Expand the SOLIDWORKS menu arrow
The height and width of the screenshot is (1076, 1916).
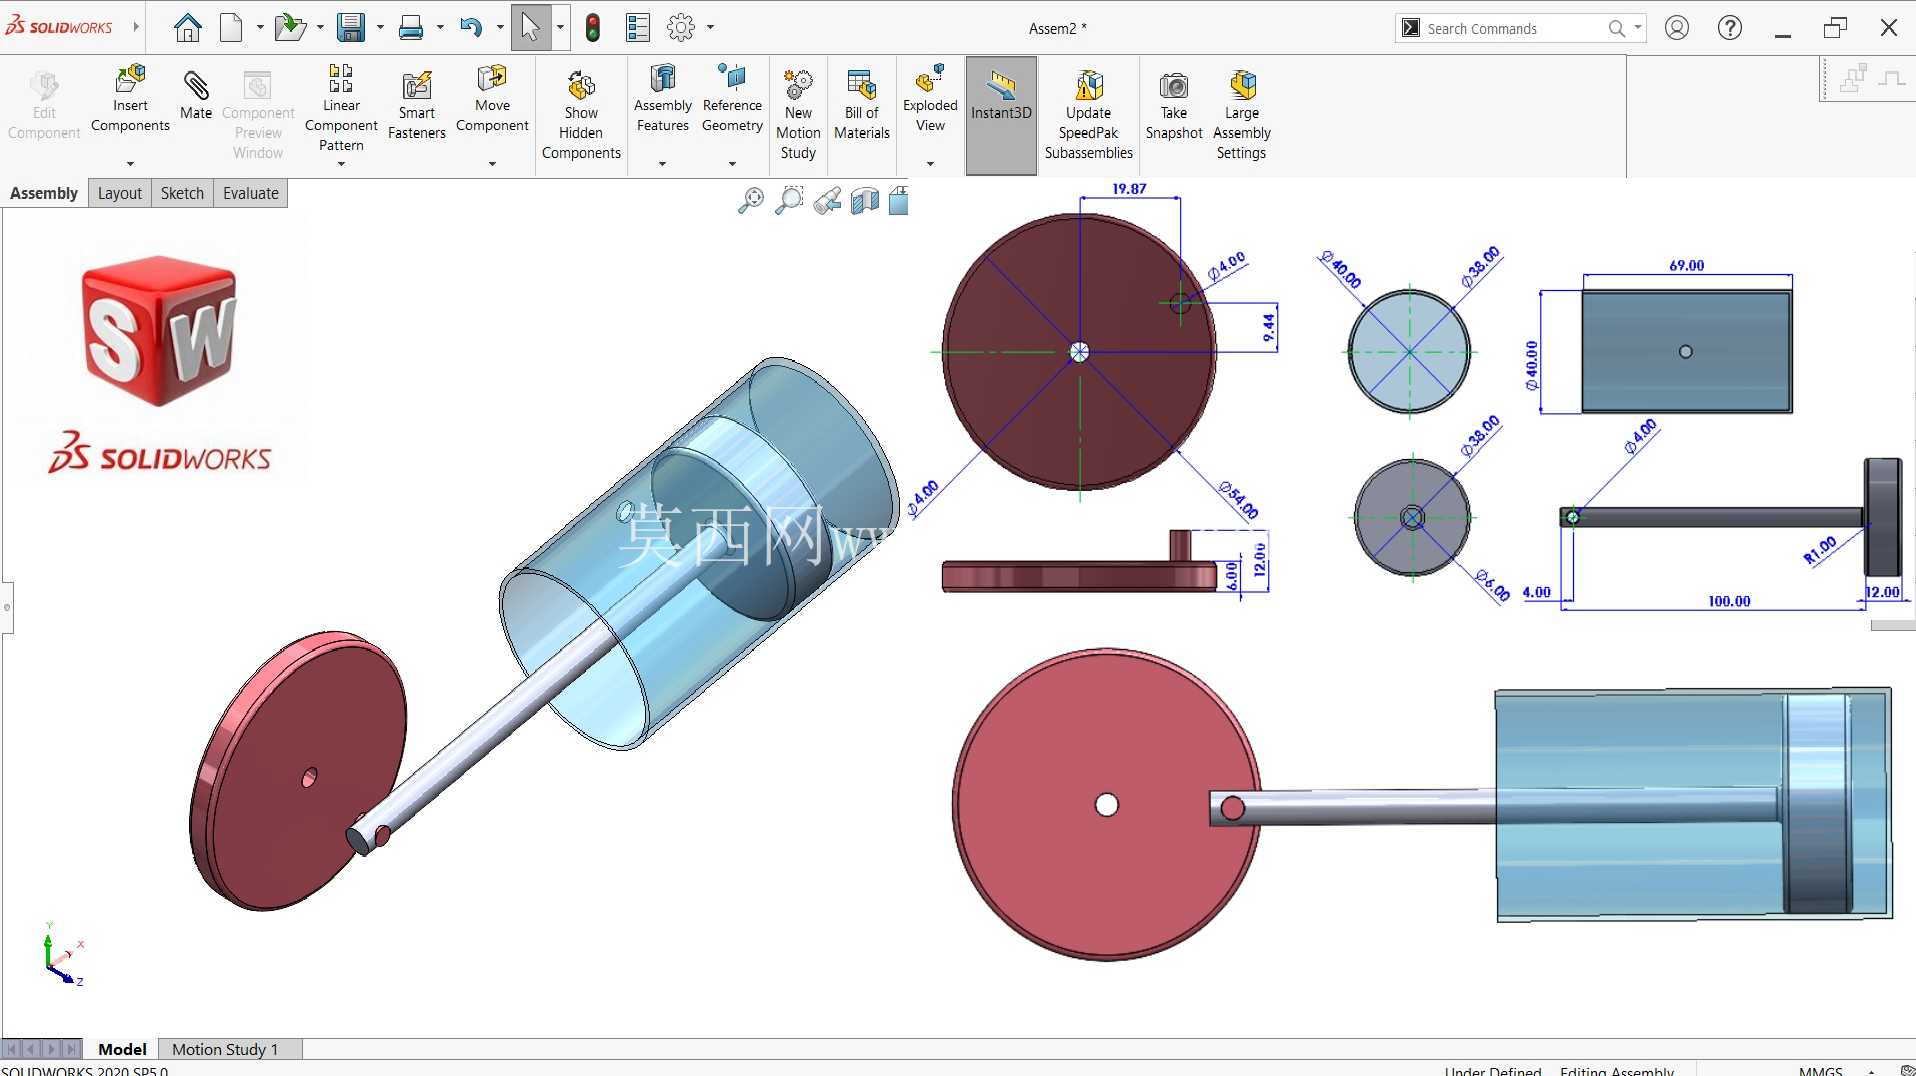point(136,27)
